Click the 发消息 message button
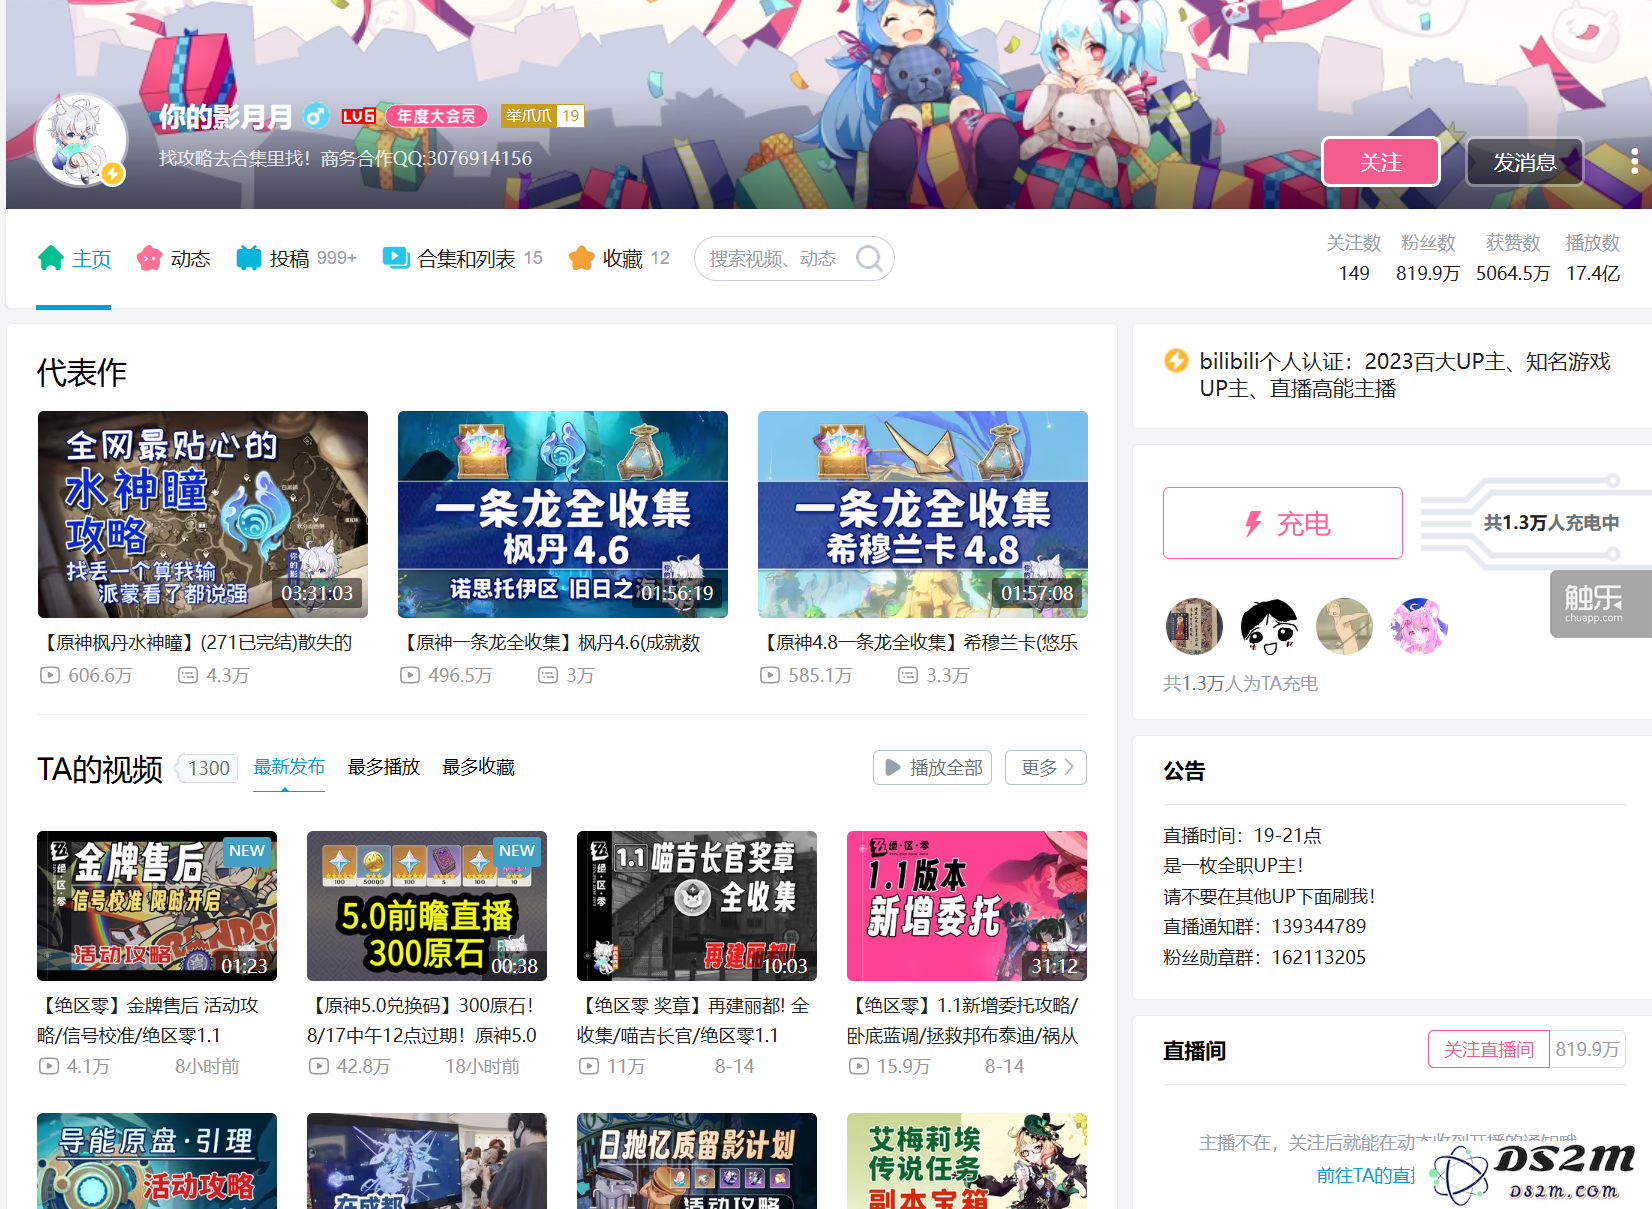Image resolution: width=1652 pixels, height=1209 pixels. (x=1525, y=162)
